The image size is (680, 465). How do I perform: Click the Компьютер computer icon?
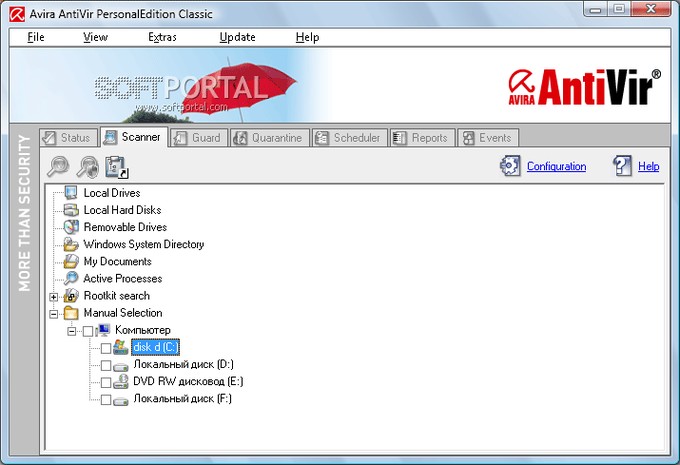pyautogui.click(x=103, y=330)
